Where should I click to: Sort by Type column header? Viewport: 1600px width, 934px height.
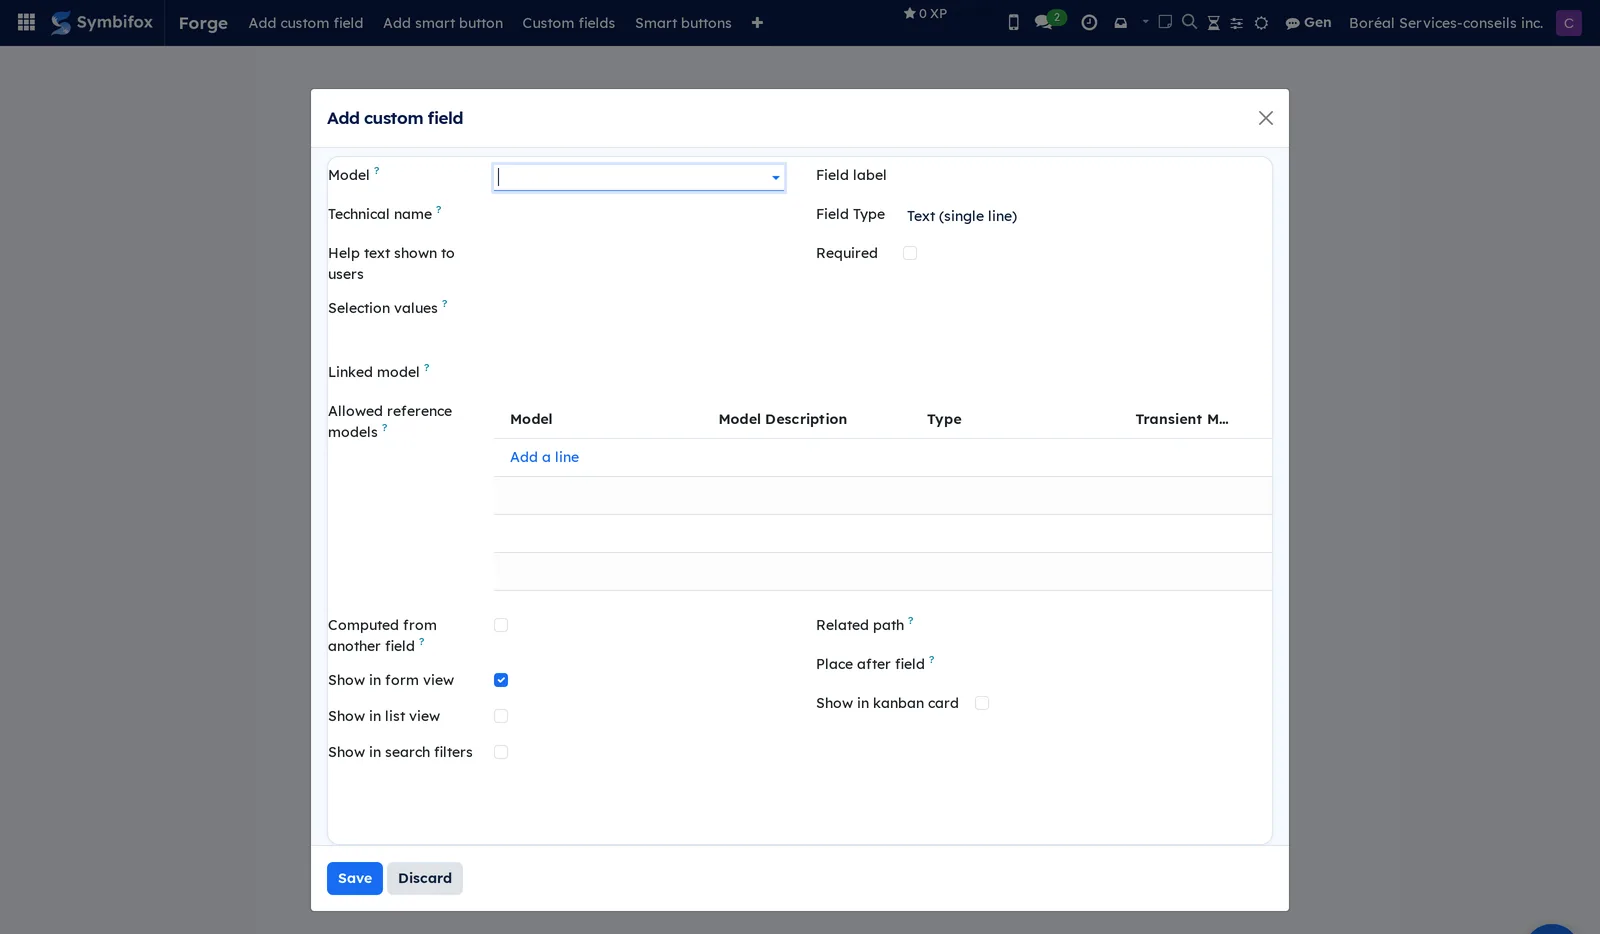coord(944,419)
